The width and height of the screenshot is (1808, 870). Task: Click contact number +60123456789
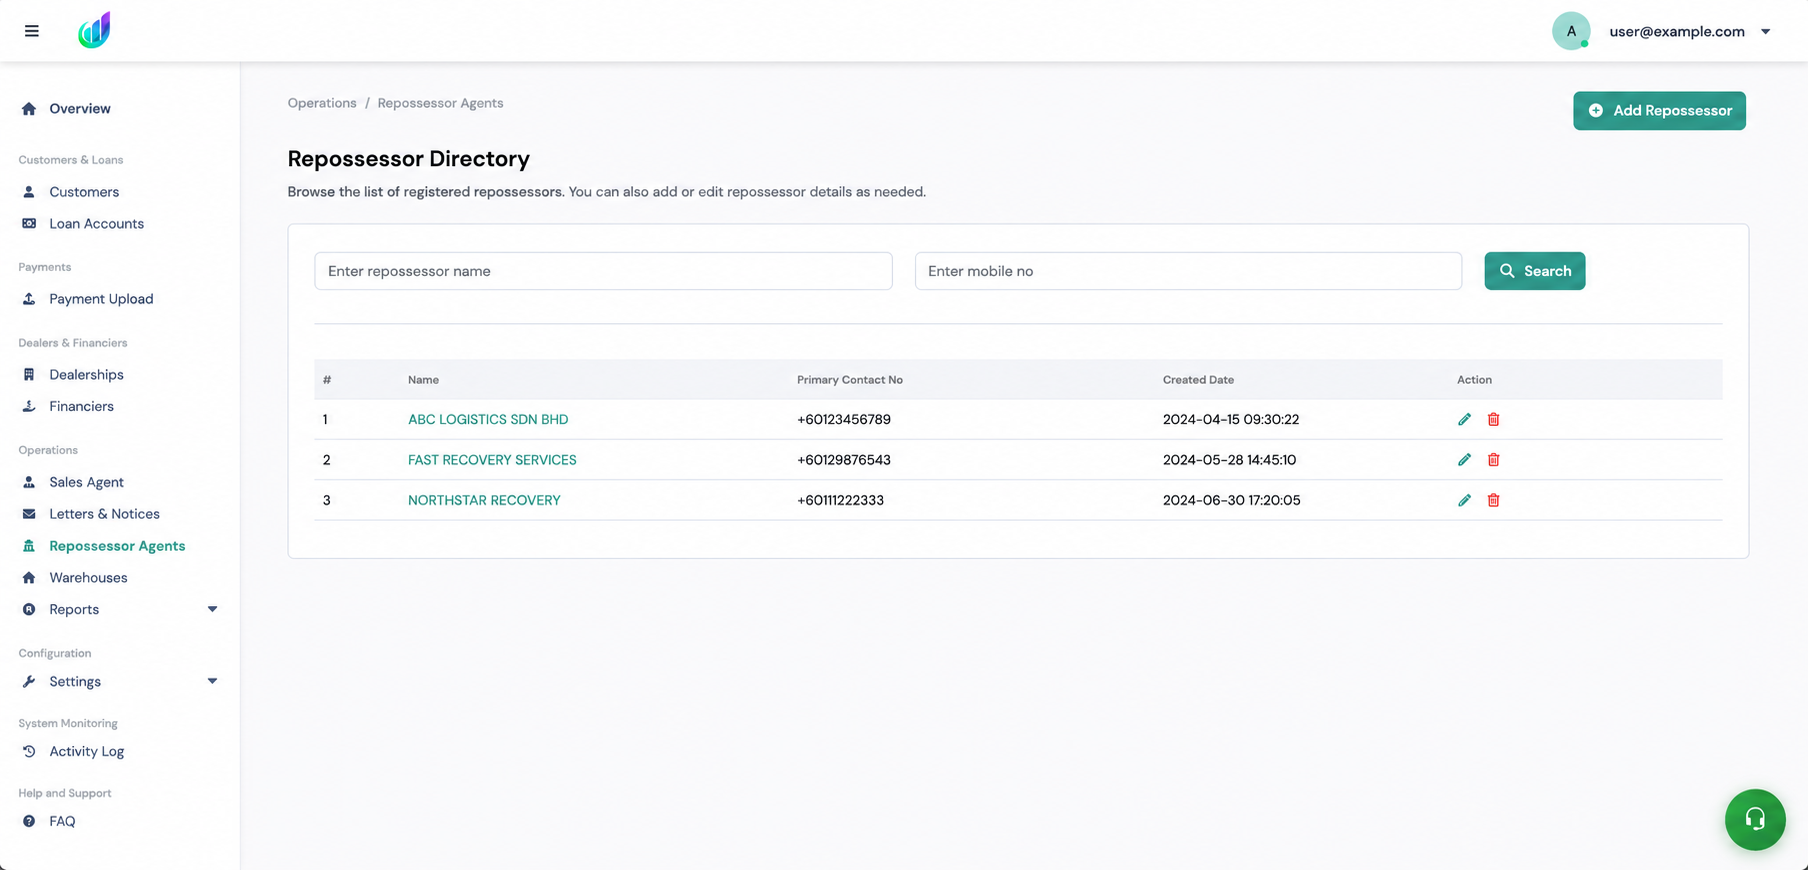[844, 420]
